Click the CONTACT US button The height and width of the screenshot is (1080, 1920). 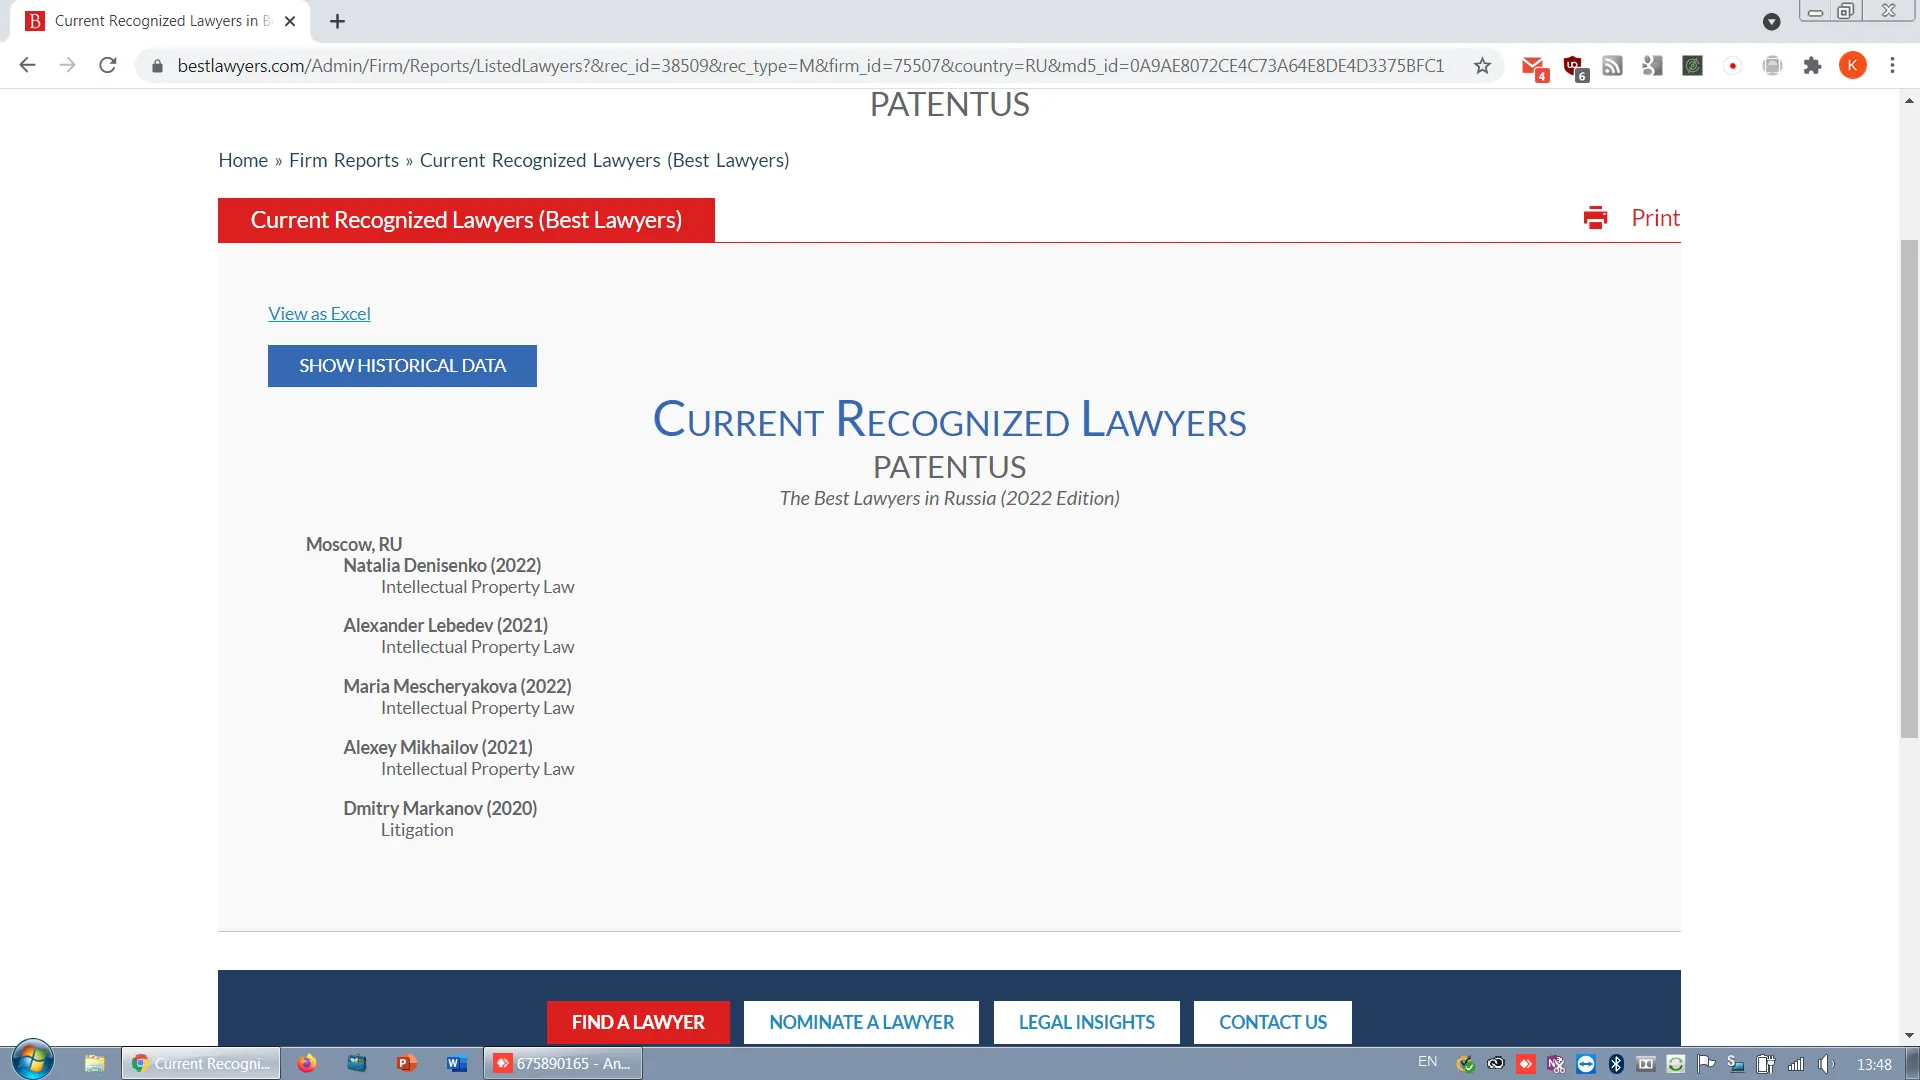point(1272,1022)
